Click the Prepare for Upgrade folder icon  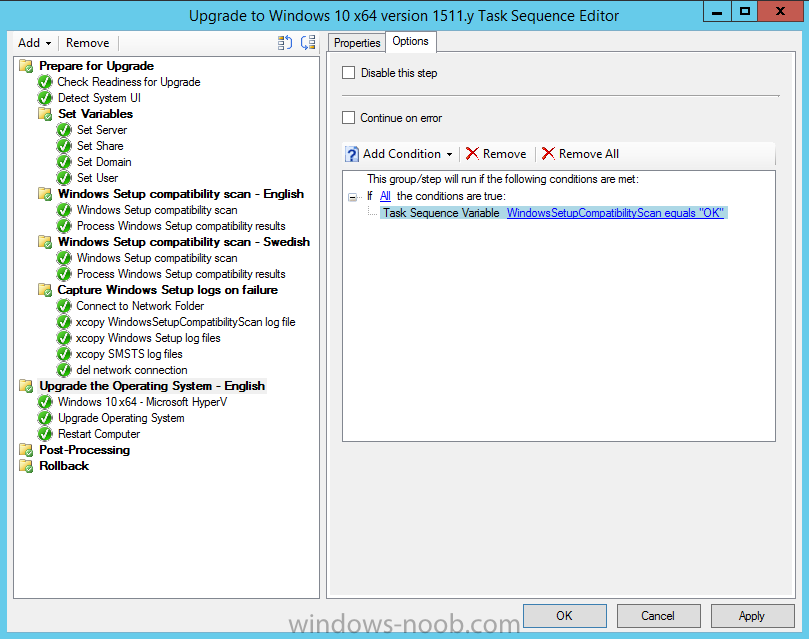click(x=26, y=66)
